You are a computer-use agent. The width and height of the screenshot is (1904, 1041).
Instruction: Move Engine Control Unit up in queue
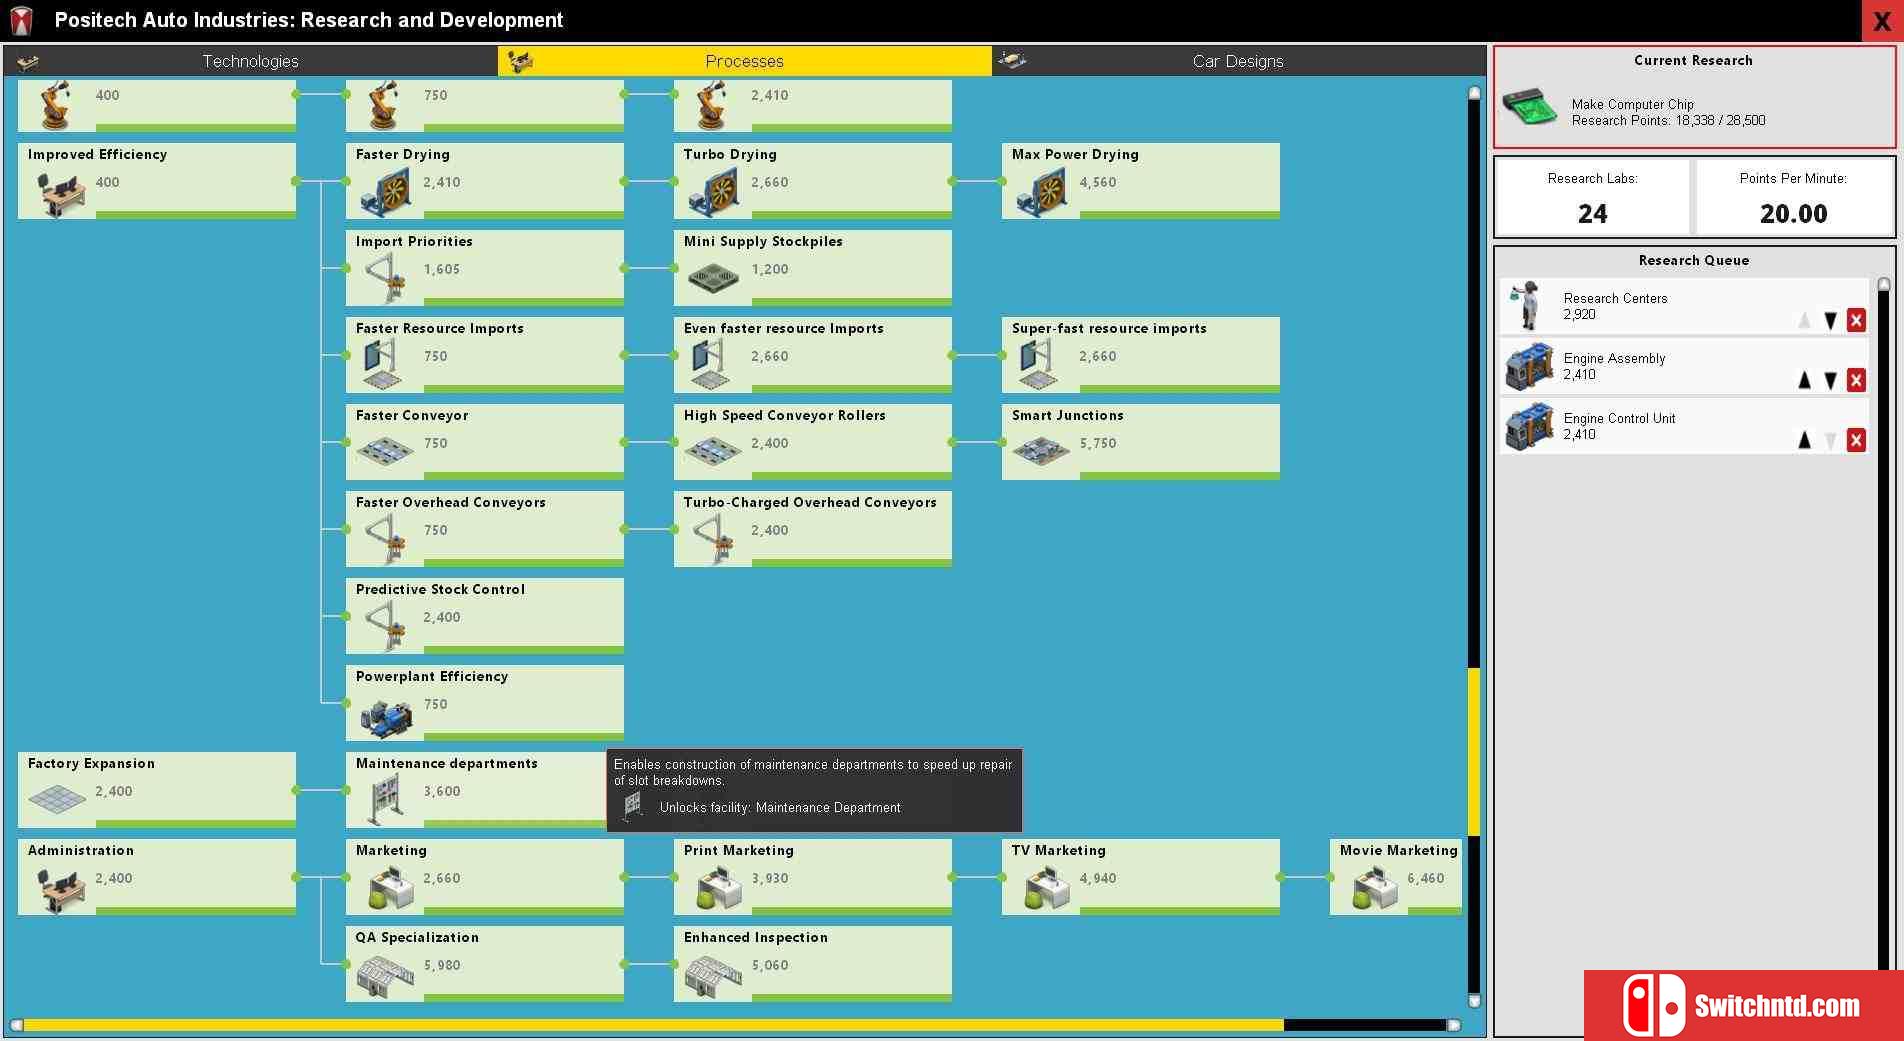[x=1805, y=441]
